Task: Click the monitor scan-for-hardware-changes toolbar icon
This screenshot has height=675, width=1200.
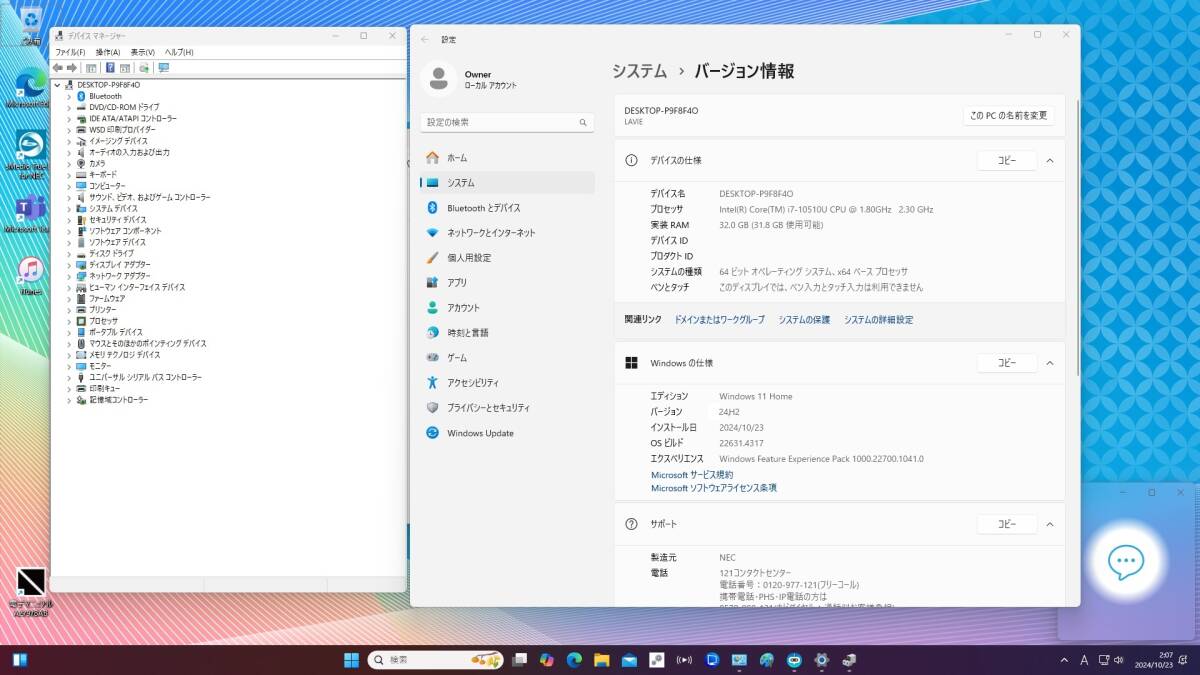Action: (164, 68)
